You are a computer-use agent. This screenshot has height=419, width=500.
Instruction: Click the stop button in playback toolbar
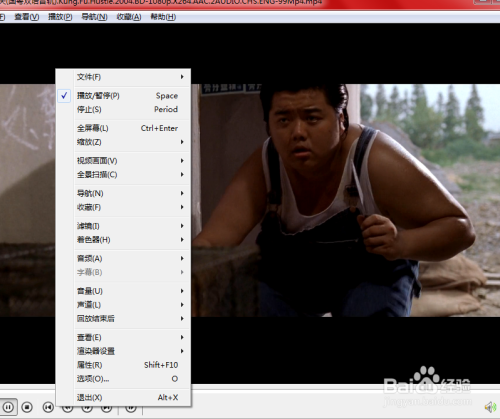tap(27, 407)
